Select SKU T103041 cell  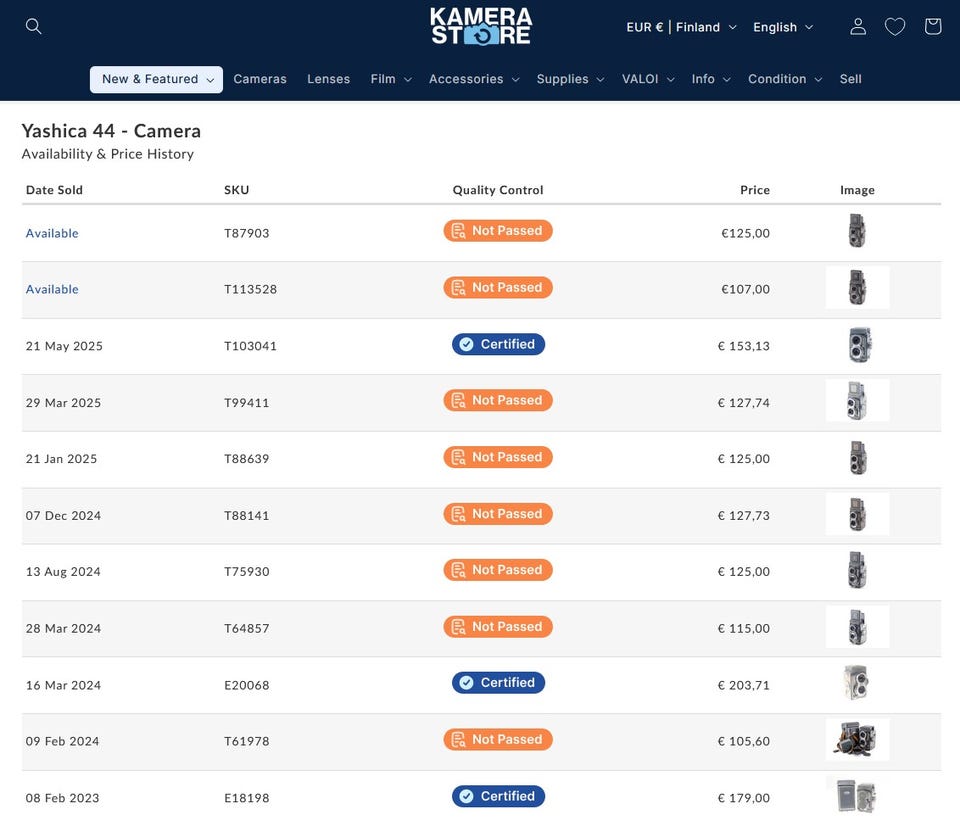click(x=250, y=346)
